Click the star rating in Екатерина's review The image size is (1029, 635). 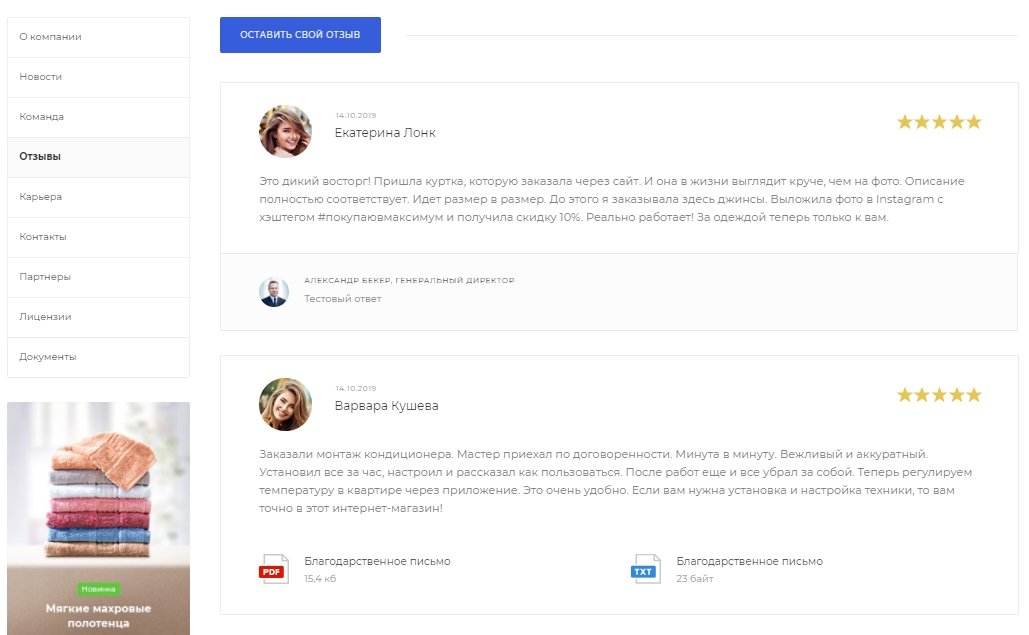(x=939, y=122)
